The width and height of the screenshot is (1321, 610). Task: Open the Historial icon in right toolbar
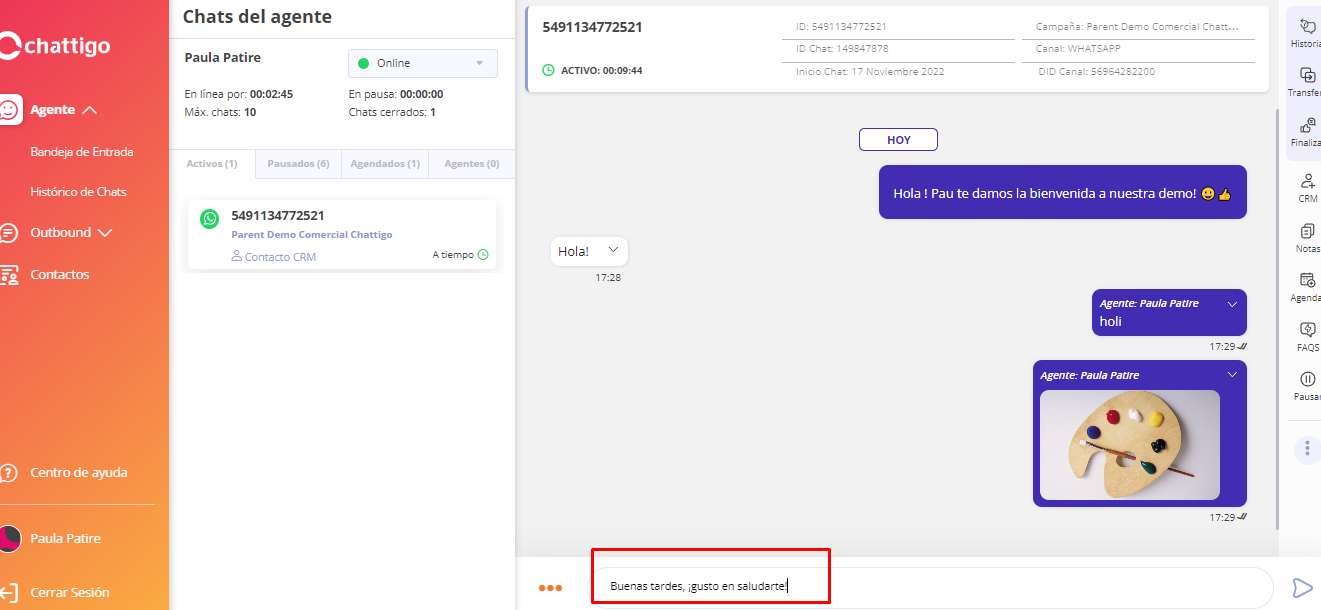[1306, 27]
